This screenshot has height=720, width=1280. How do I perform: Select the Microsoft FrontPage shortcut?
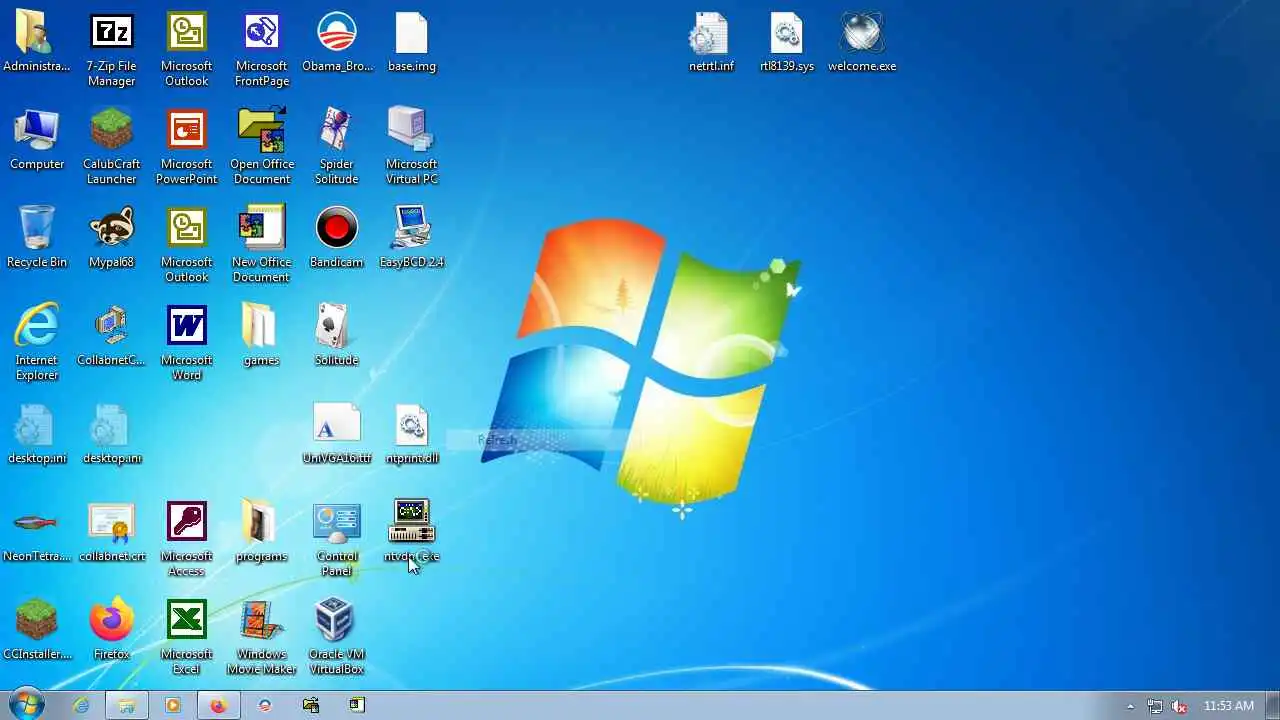(x=261, y=49)
